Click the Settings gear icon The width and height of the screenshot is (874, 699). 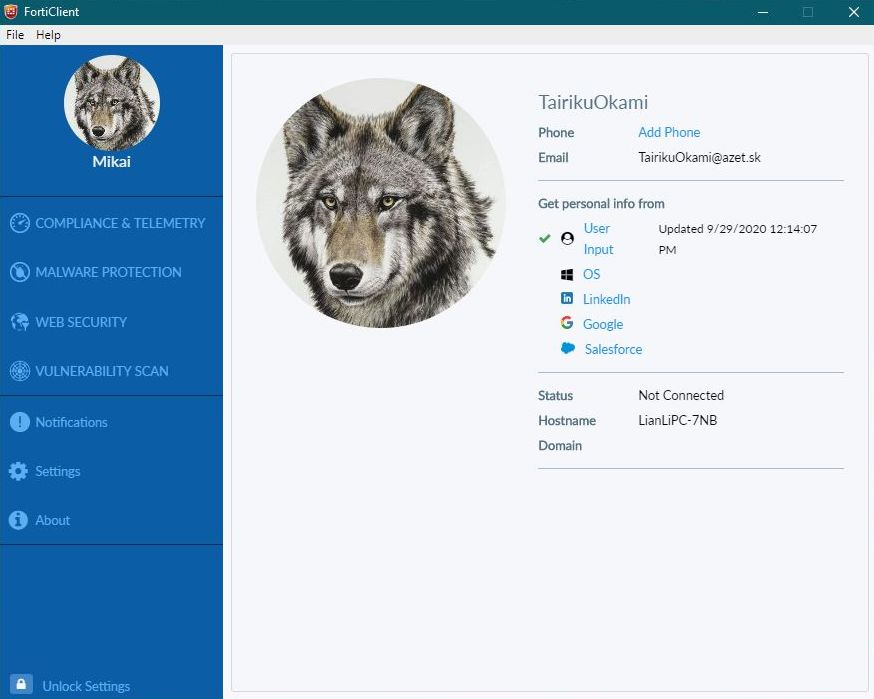(x=18, y=471)
